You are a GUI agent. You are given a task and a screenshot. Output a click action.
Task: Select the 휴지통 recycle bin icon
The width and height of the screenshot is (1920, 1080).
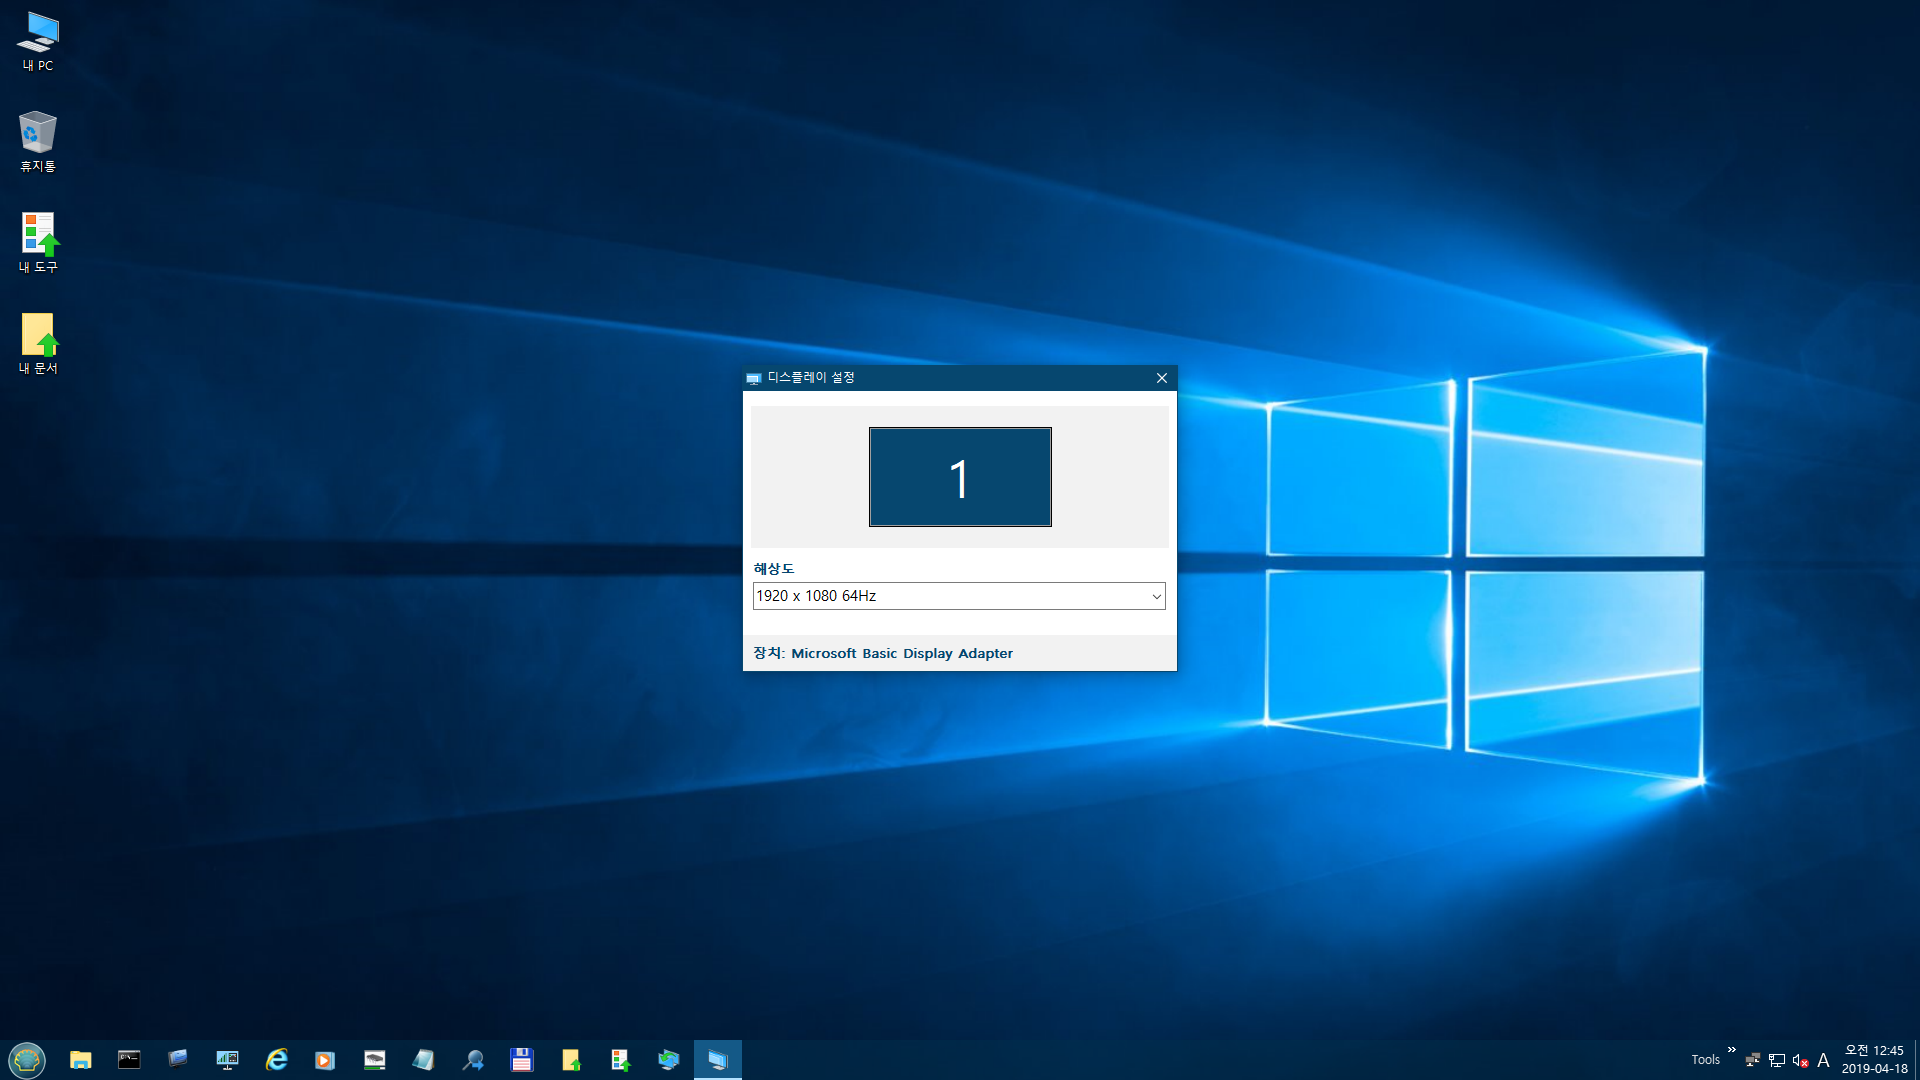point(38,142)
